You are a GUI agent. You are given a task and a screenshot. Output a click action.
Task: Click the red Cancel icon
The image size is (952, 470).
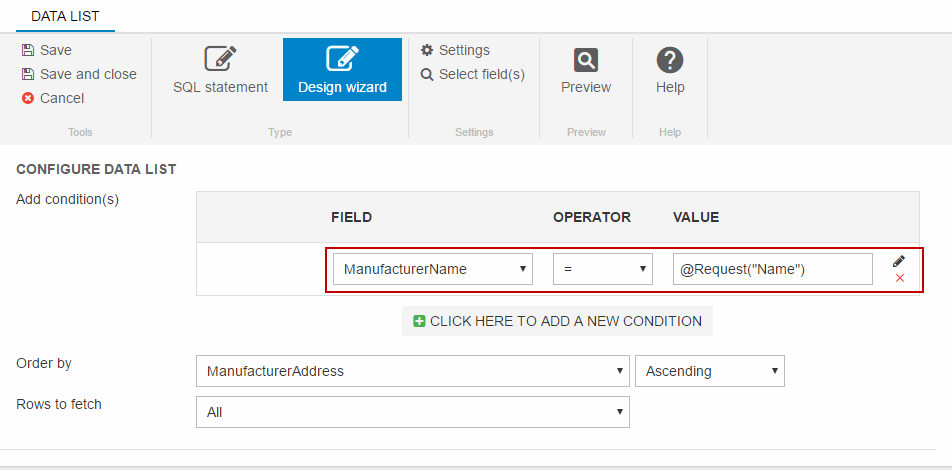click(x=28, y=98)
